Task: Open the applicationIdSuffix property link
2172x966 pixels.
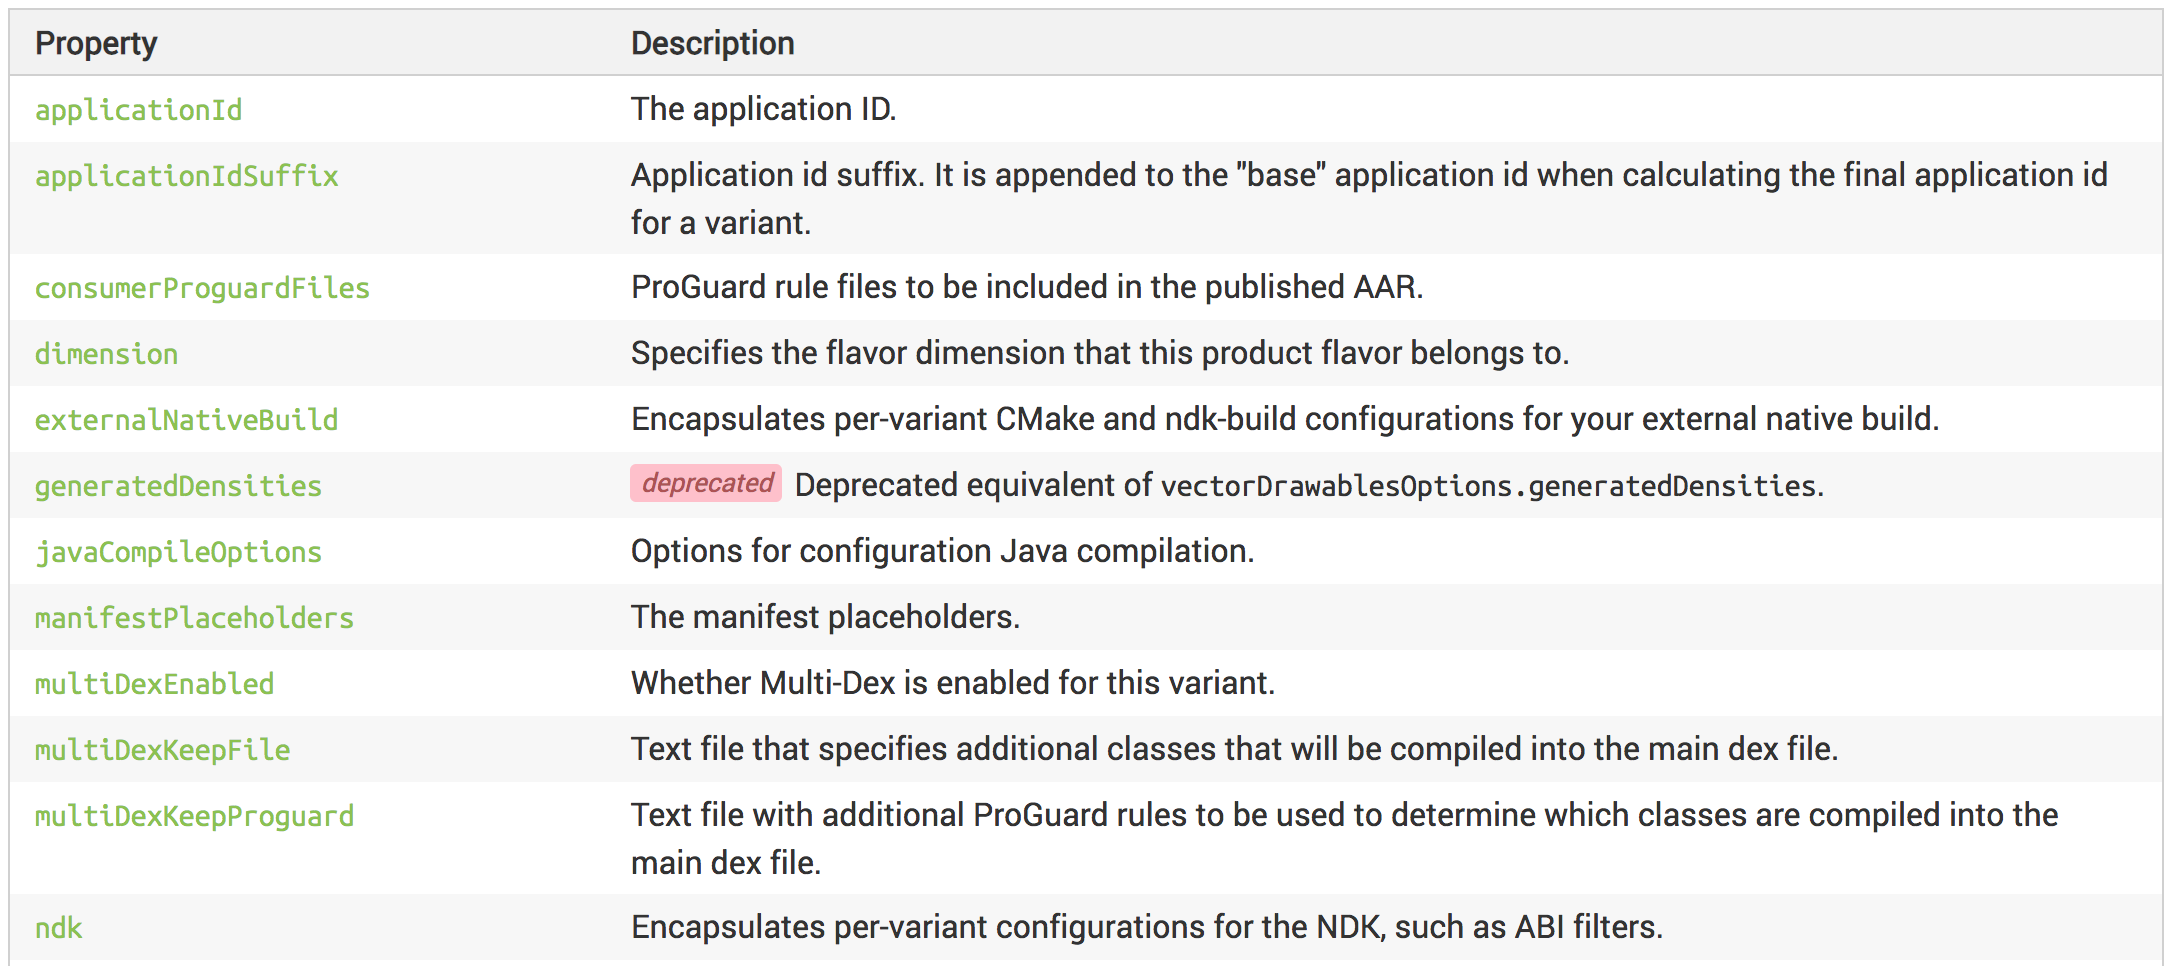Action: click(186, 176)
